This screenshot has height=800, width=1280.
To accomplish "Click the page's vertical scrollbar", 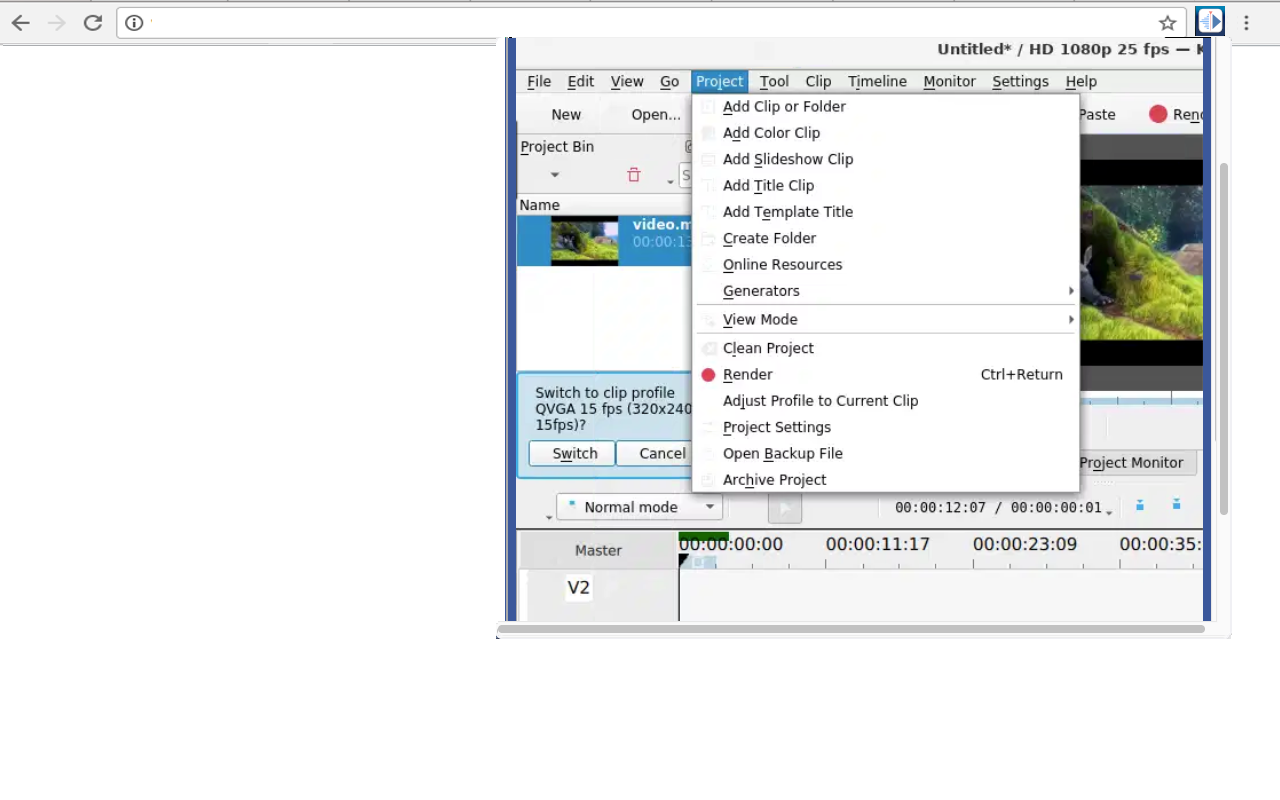I will (x=1224, y=338).
